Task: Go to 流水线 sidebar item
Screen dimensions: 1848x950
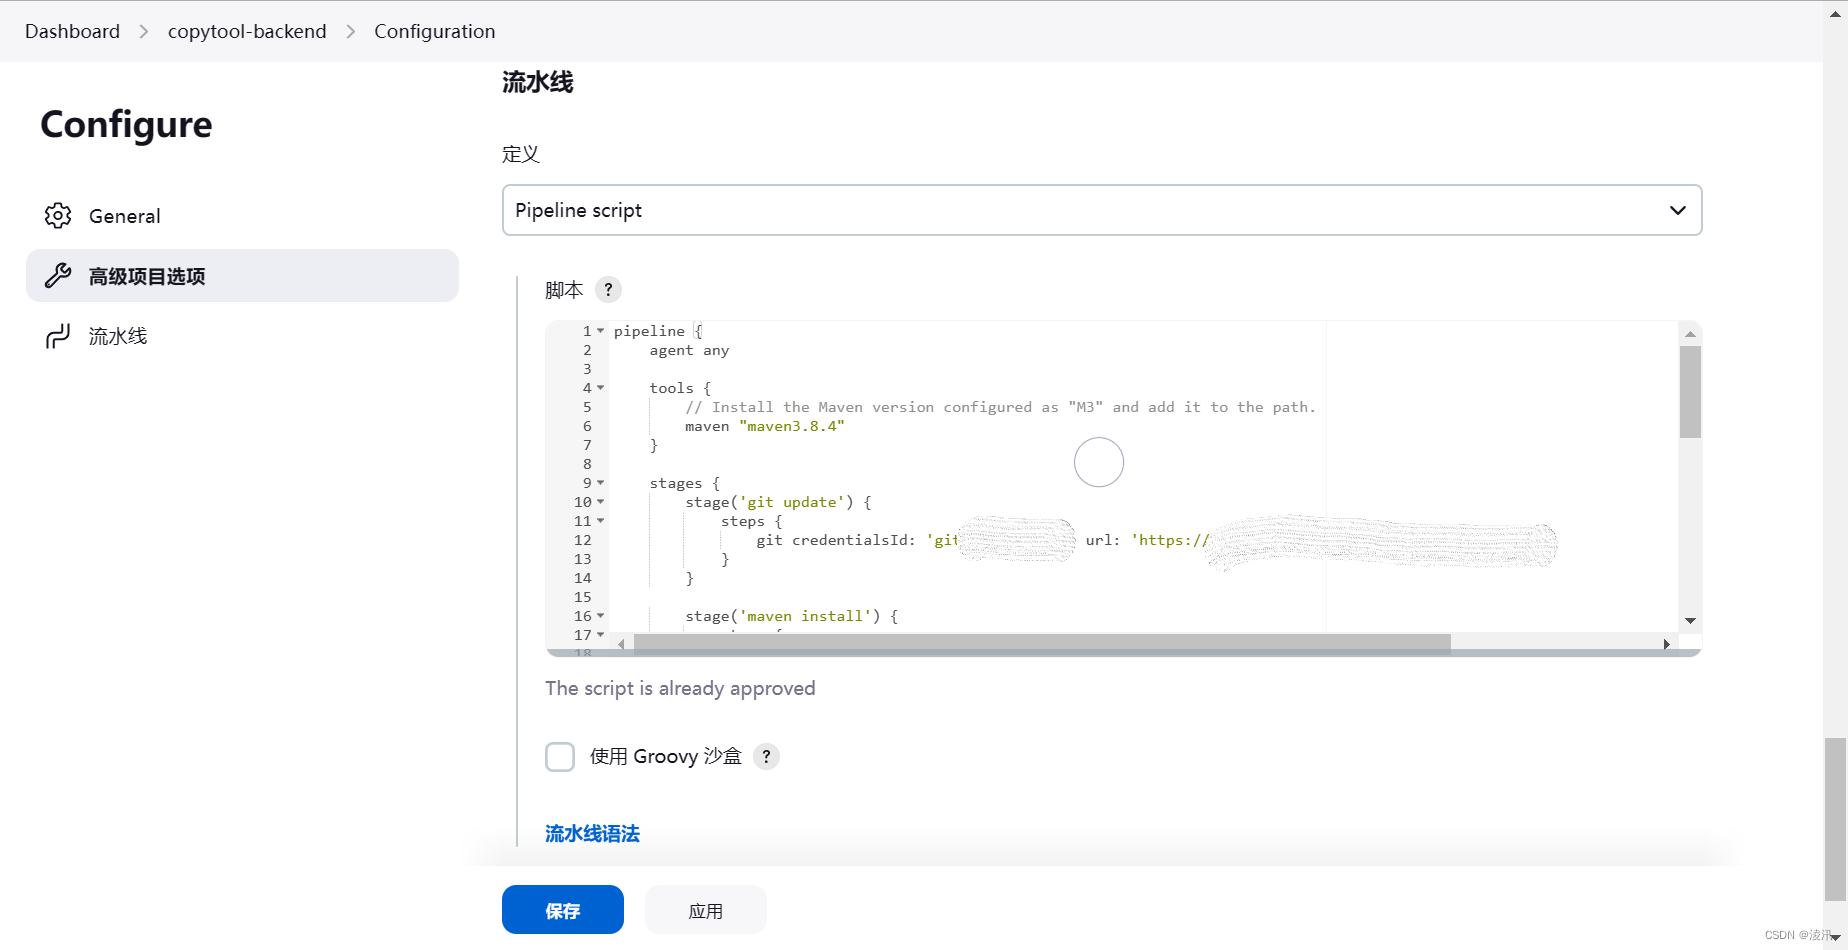Action: click(x=242, y=336)
